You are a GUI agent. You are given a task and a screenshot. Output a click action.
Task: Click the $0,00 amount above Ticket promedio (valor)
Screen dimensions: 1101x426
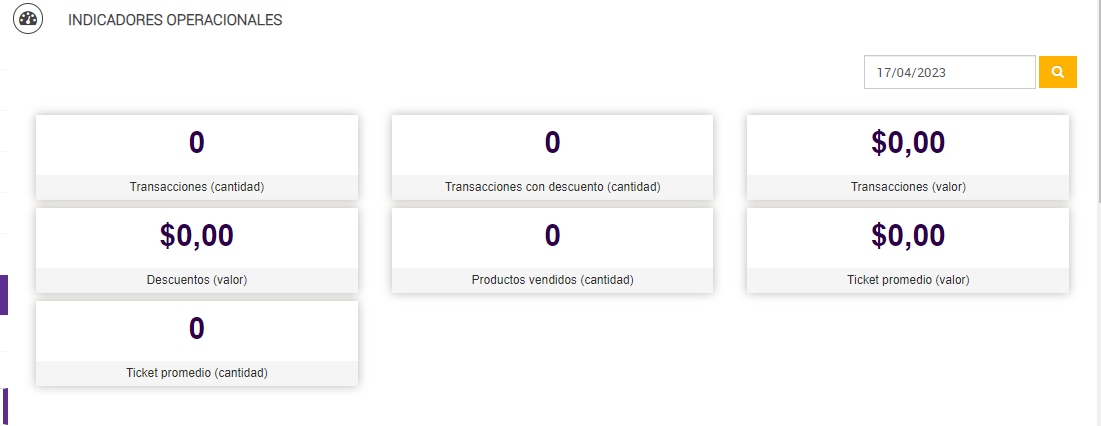[x=908, y=236]
